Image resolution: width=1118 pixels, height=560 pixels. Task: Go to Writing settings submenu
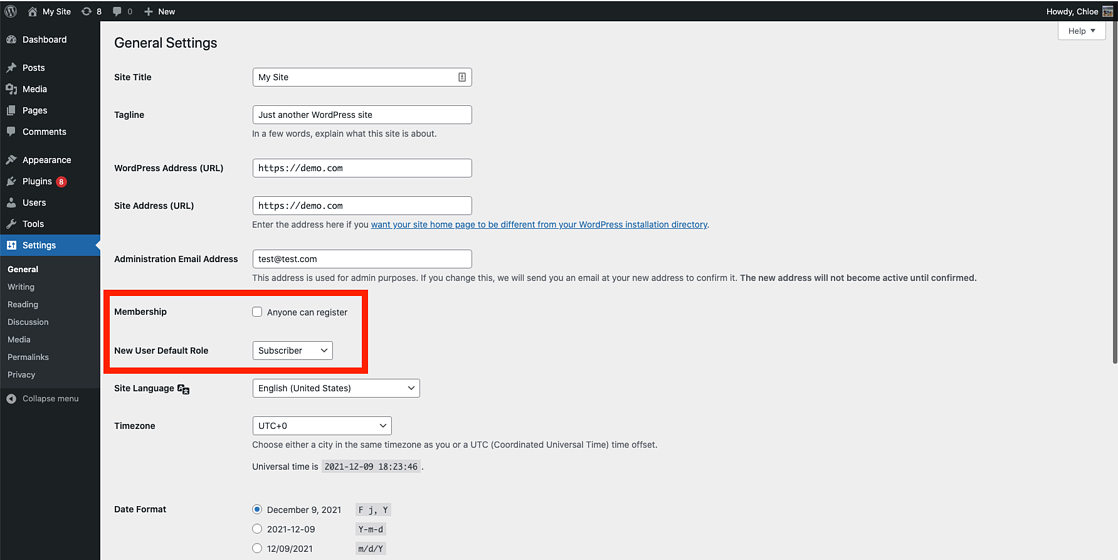tap(21, 287)
